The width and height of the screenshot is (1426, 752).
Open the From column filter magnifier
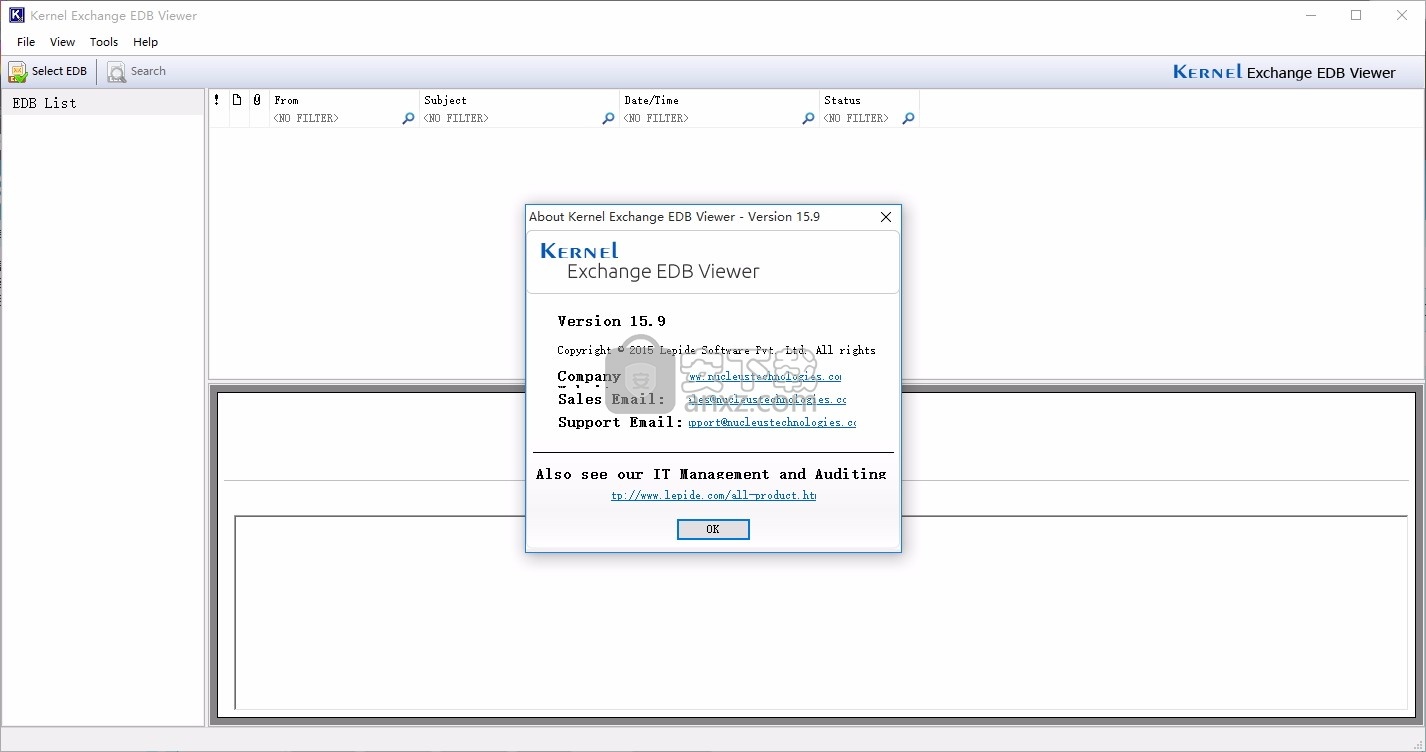point(408,118)
